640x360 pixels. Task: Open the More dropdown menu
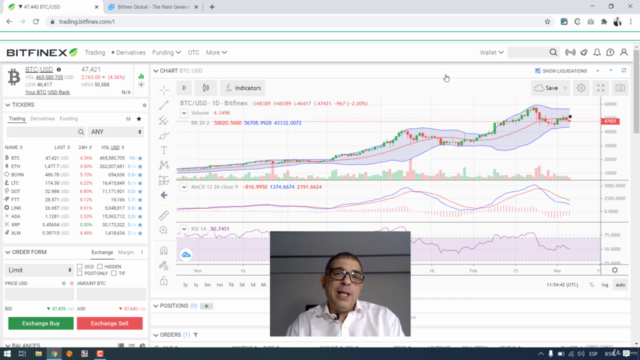[x=216, y=52]
